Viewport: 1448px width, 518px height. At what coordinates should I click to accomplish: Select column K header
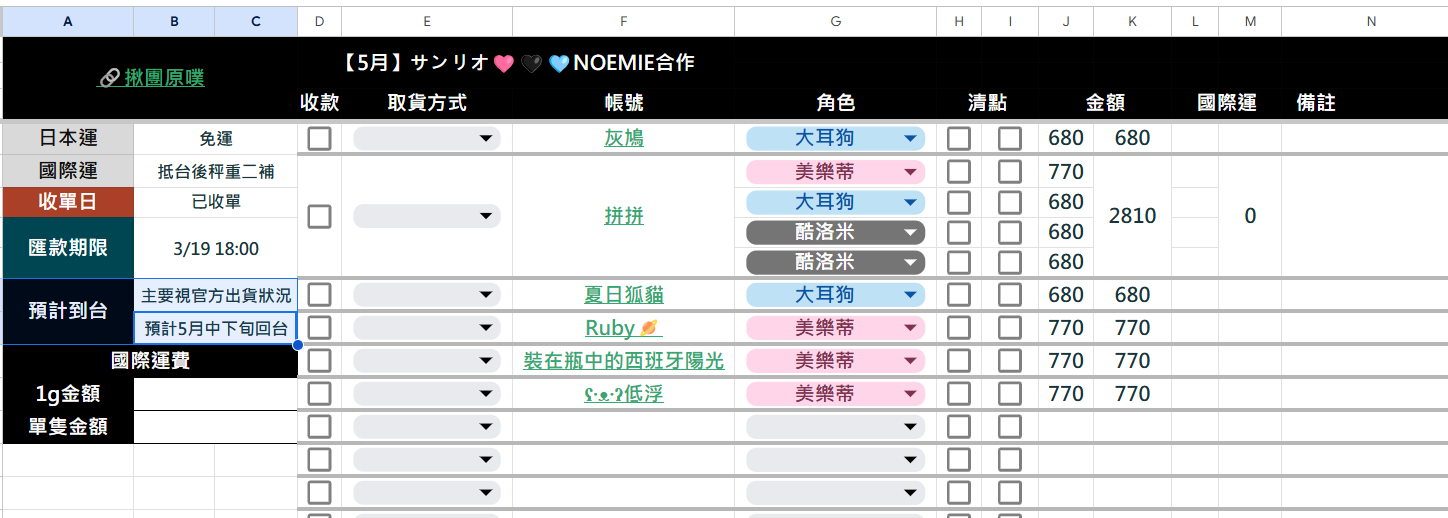click(1132, 21)
